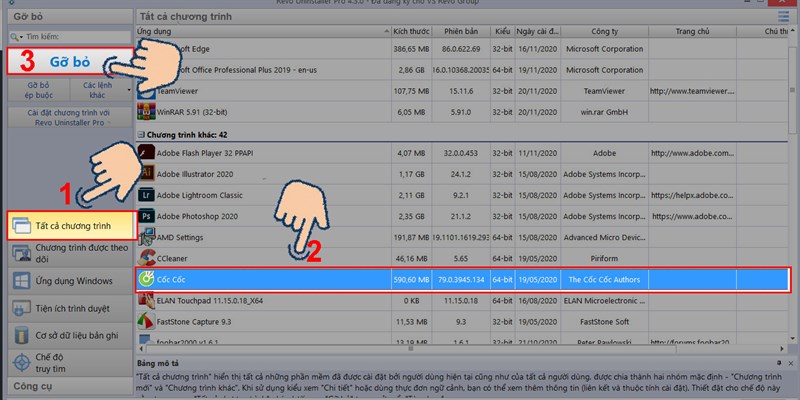Image resolution: width=800 pixels, height=400 pixels.
Task: Sort by Phiên bản column header
Action: (461, 32)
